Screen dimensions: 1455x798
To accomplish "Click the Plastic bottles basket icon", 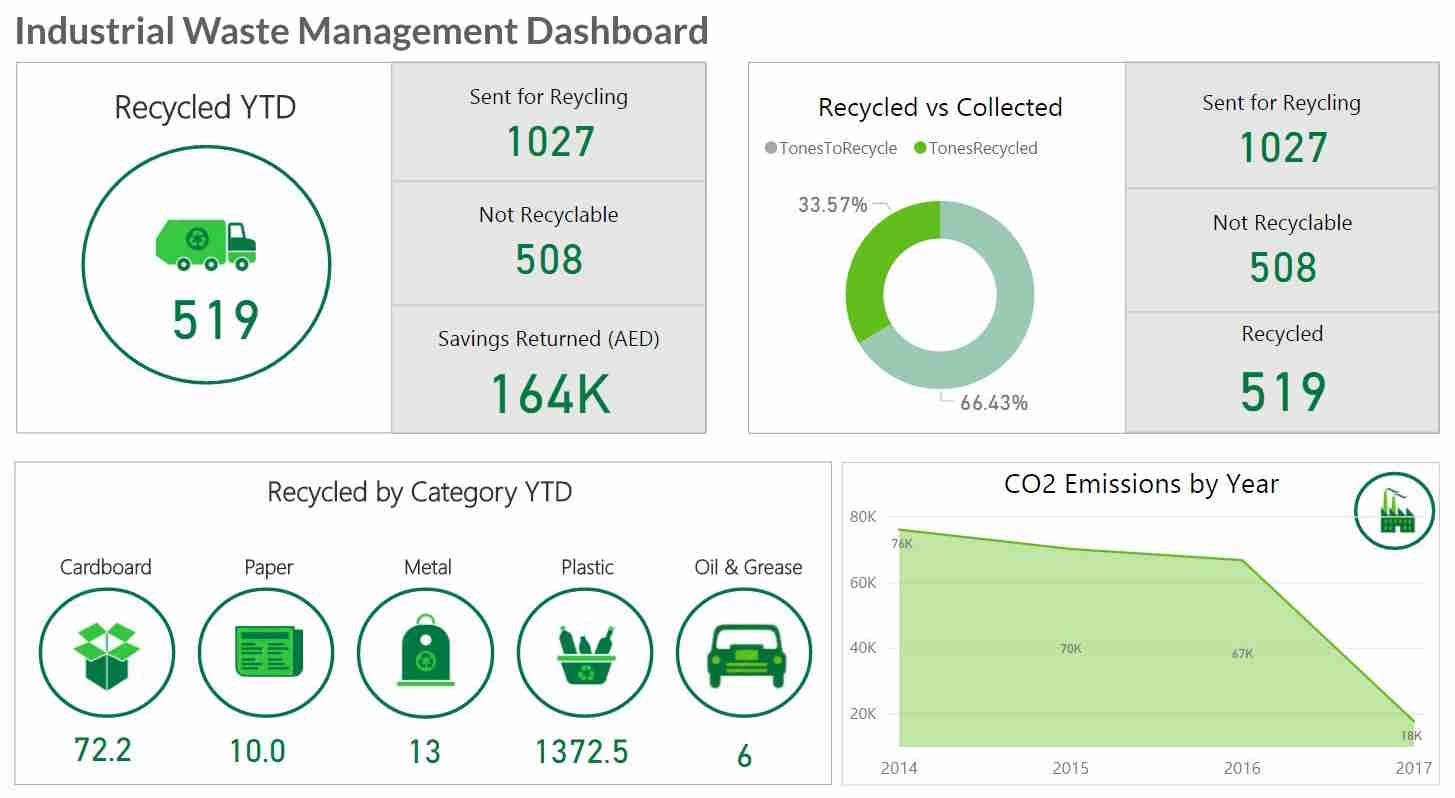I will coord(585,655).
